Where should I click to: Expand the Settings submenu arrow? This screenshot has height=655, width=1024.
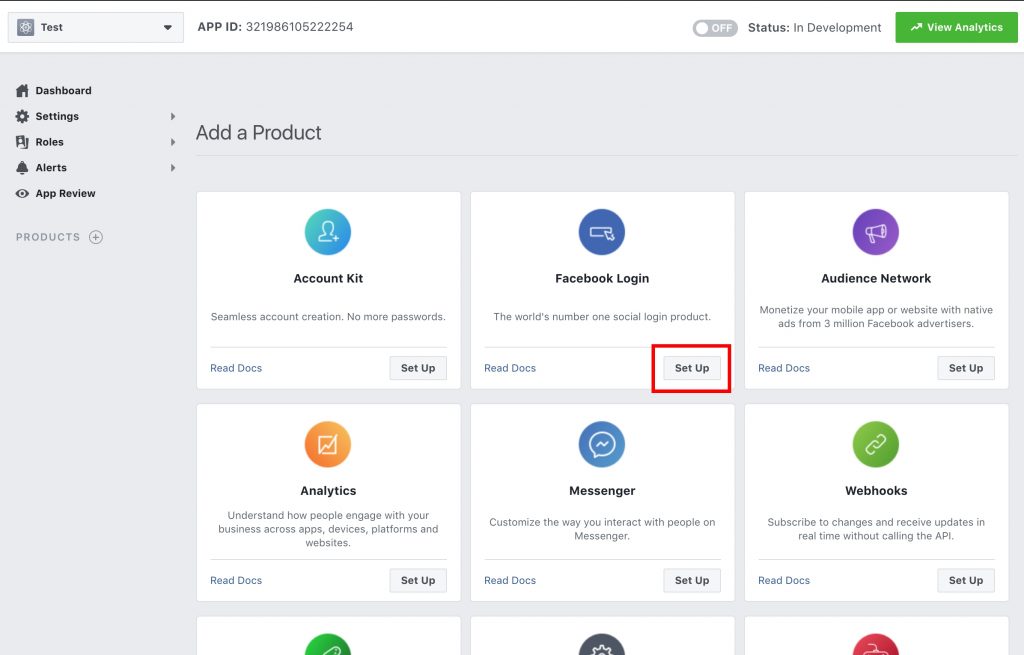(x=173, y=116)
